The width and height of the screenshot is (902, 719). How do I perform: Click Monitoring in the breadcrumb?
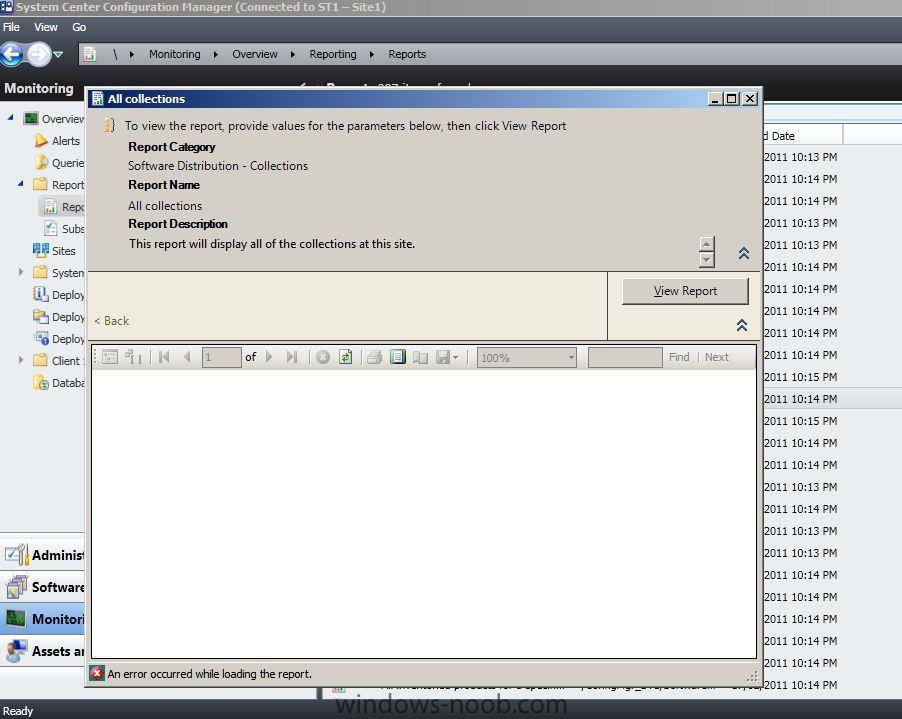pos(174,54)
